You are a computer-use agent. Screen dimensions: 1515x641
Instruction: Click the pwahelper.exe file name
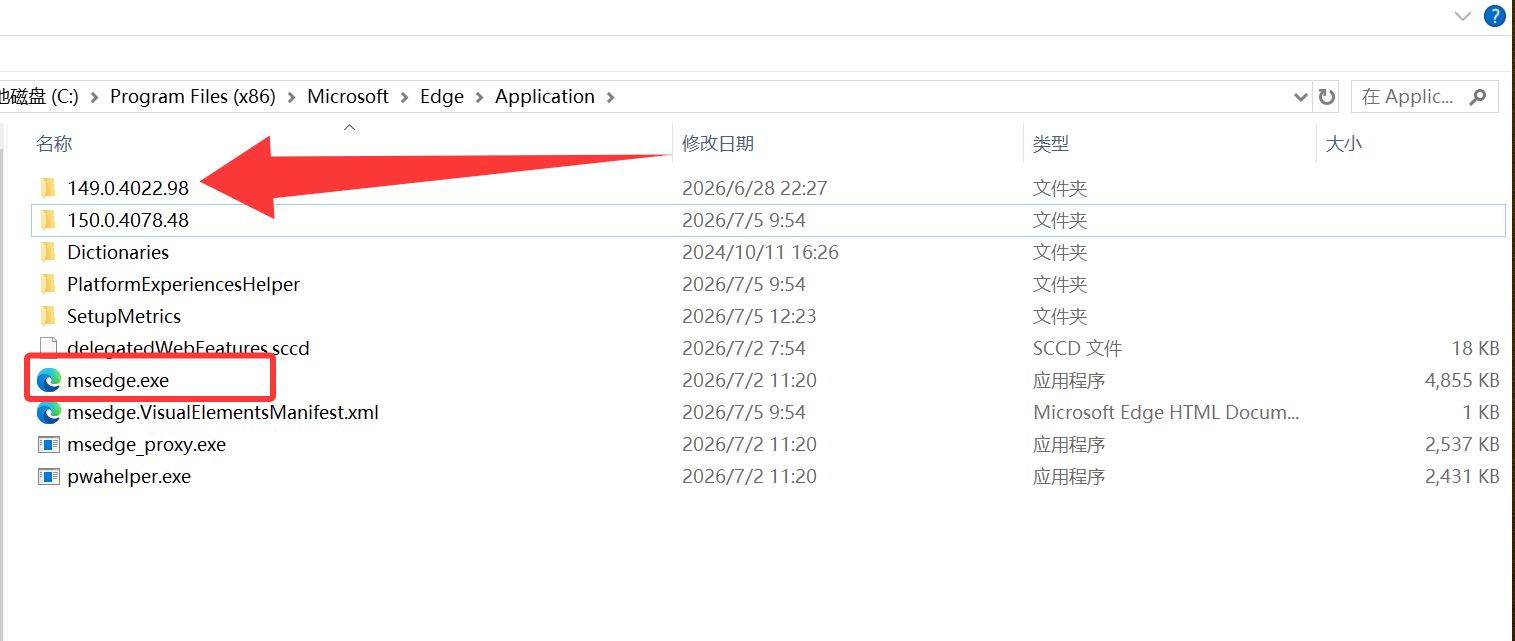coord(129,476)
